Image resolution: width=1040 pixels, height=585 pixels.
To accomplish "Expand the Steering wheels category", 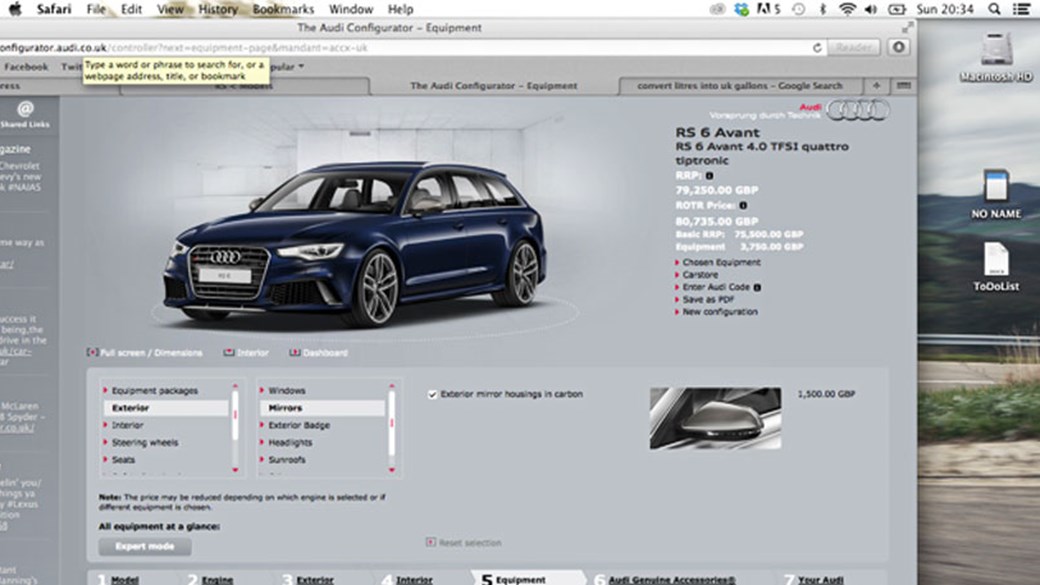I will tap(145, 442).
